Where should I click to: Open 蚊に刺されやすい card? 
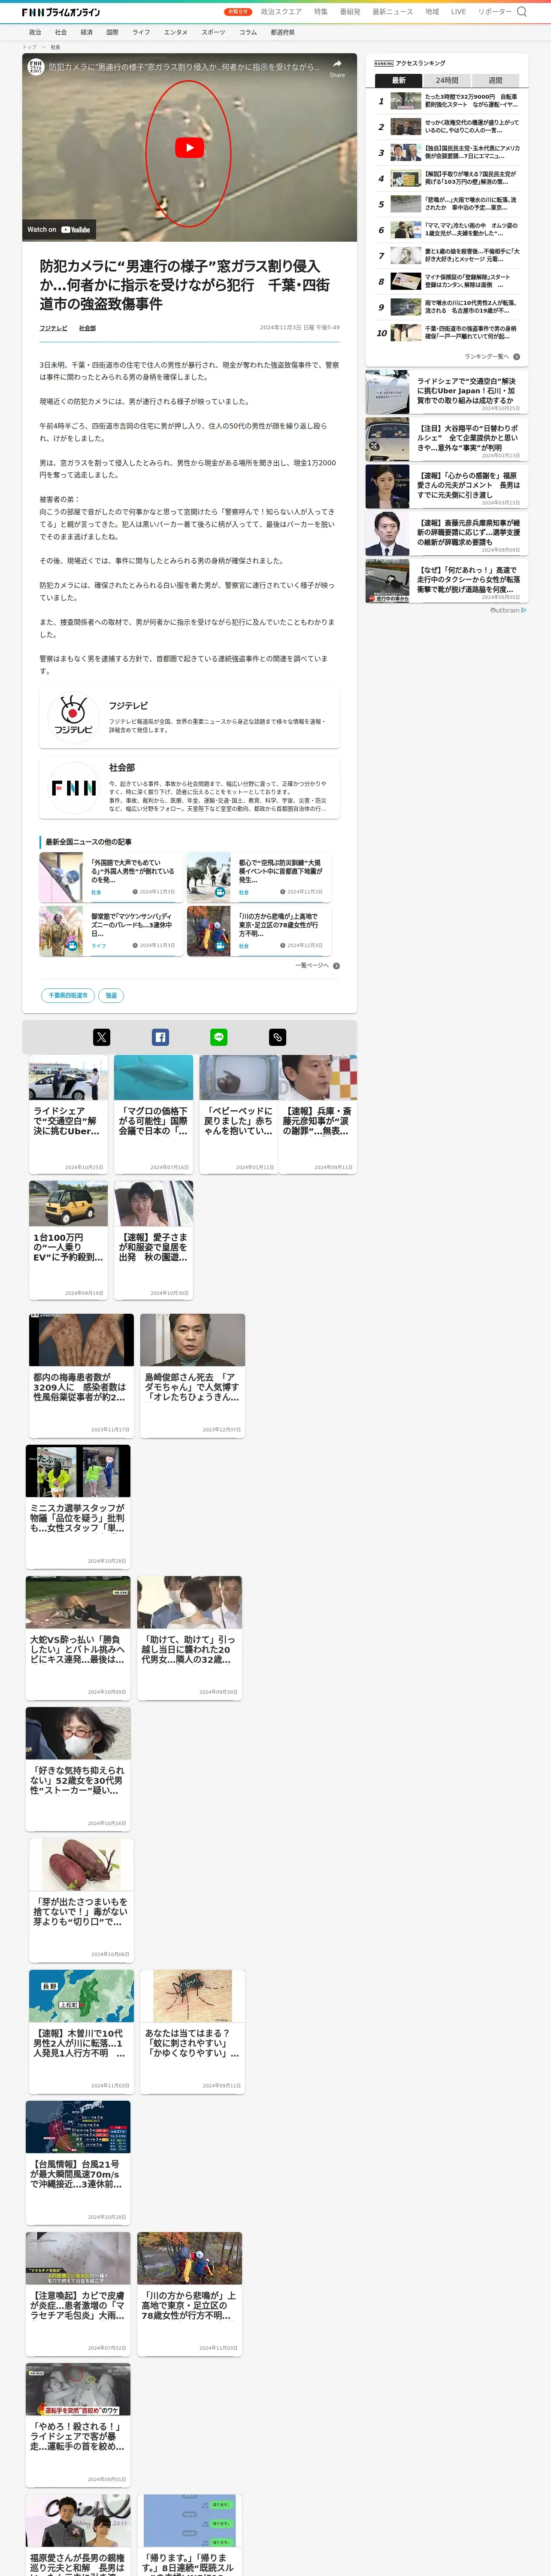pyautogui.click(x=192, y=2031)
